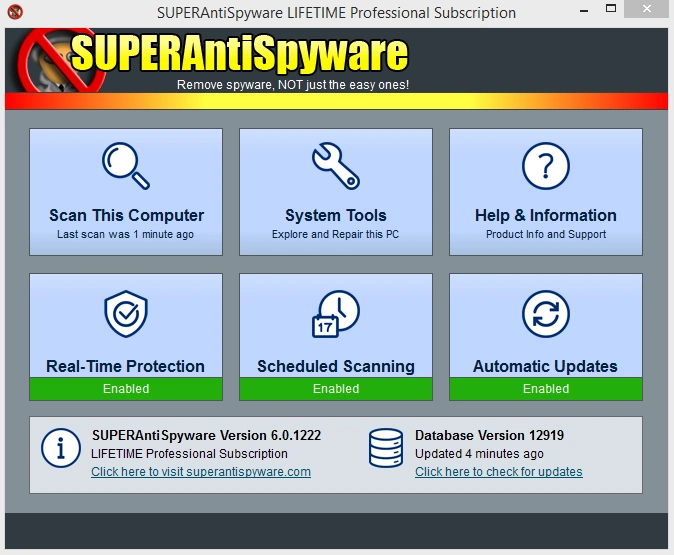The height and width of the screenshot is (555, 674).
Task: Click 'Last scan was 1 minute ago' text
Action: (126, 234)
